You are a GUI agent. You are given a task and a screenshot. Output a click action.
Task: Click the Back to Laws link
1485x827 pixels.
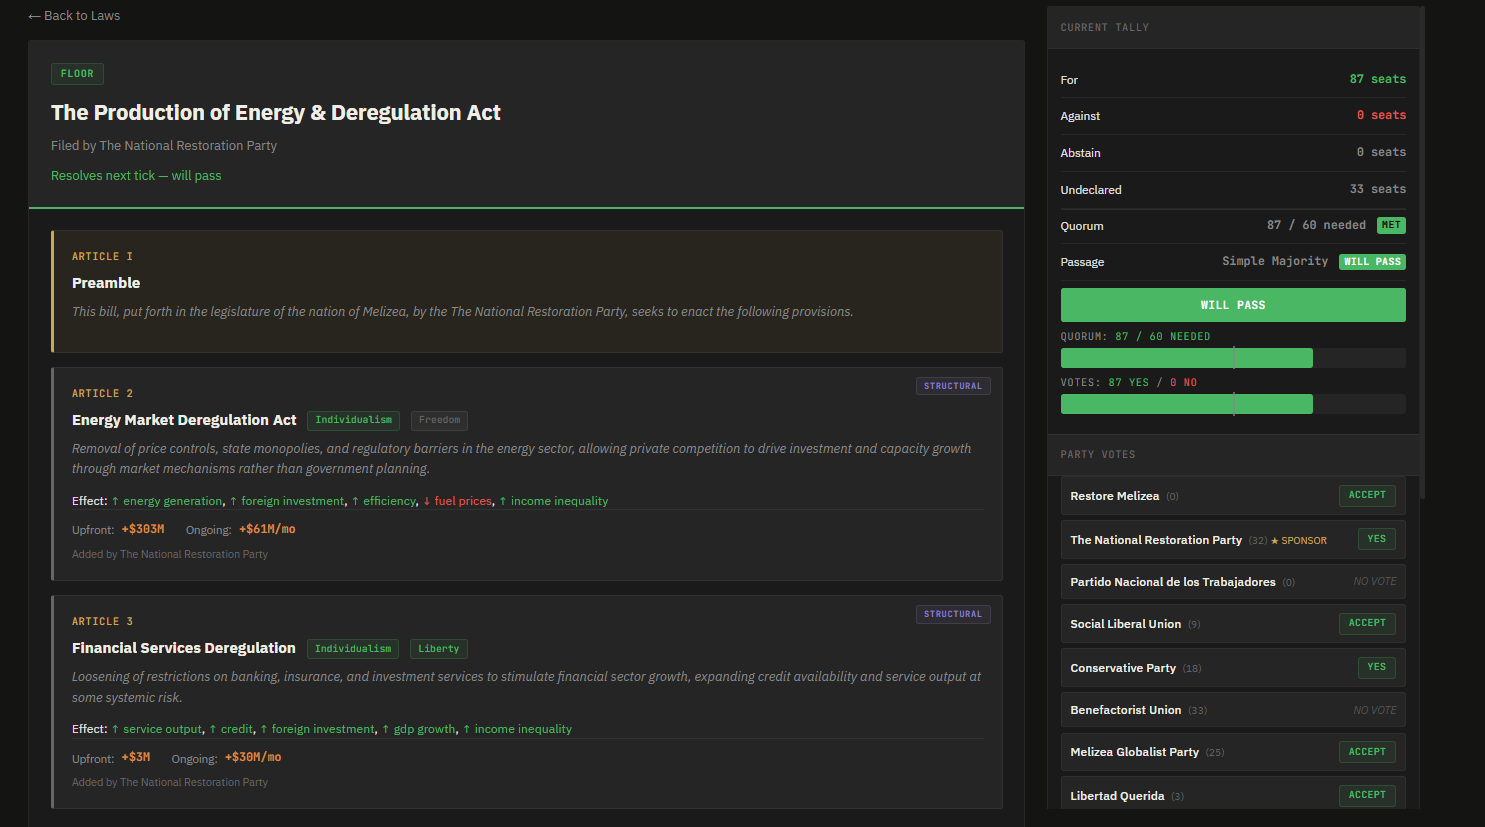74,16
